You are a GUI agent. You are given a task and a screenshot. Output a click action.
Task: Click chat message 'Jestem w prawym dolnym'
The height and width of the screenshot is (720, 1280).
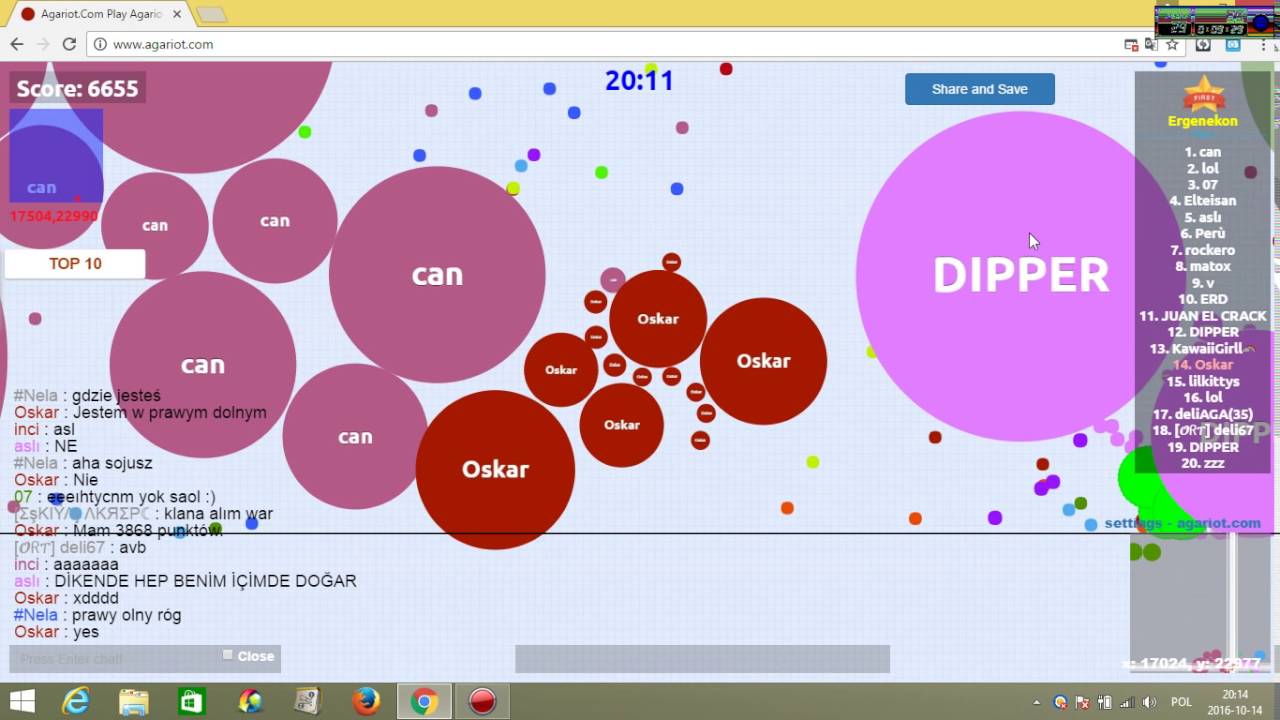[169, 413]
